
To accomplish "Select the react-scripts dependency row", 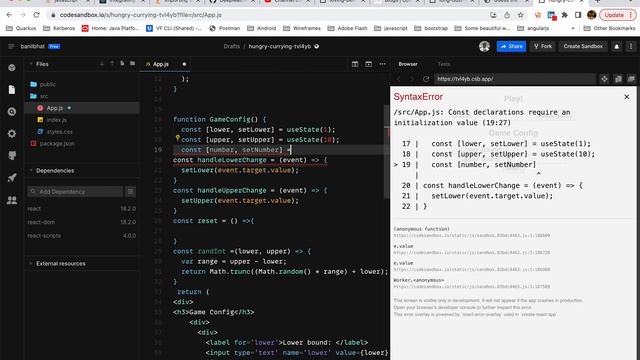I will [x=82, y=236].
